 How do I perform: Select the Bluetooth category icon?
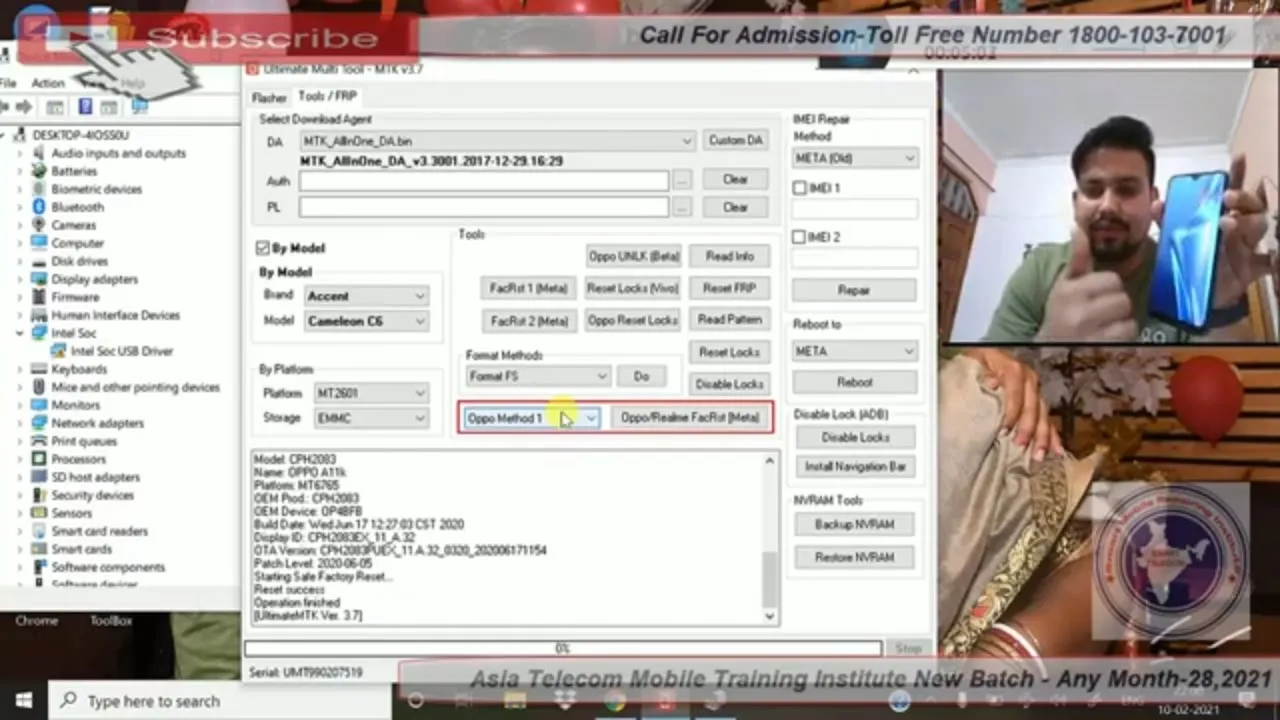tap(38, 207)
